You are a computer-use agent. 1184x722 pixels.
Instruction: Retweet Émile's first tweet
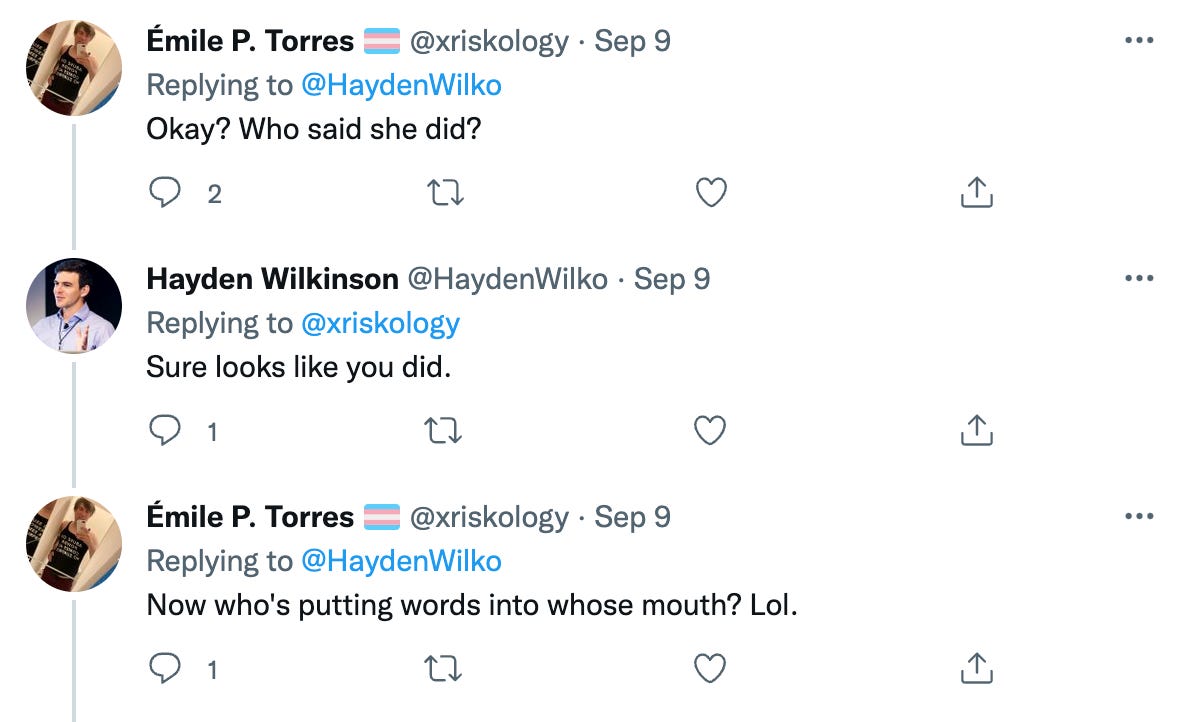coord(443,192)
